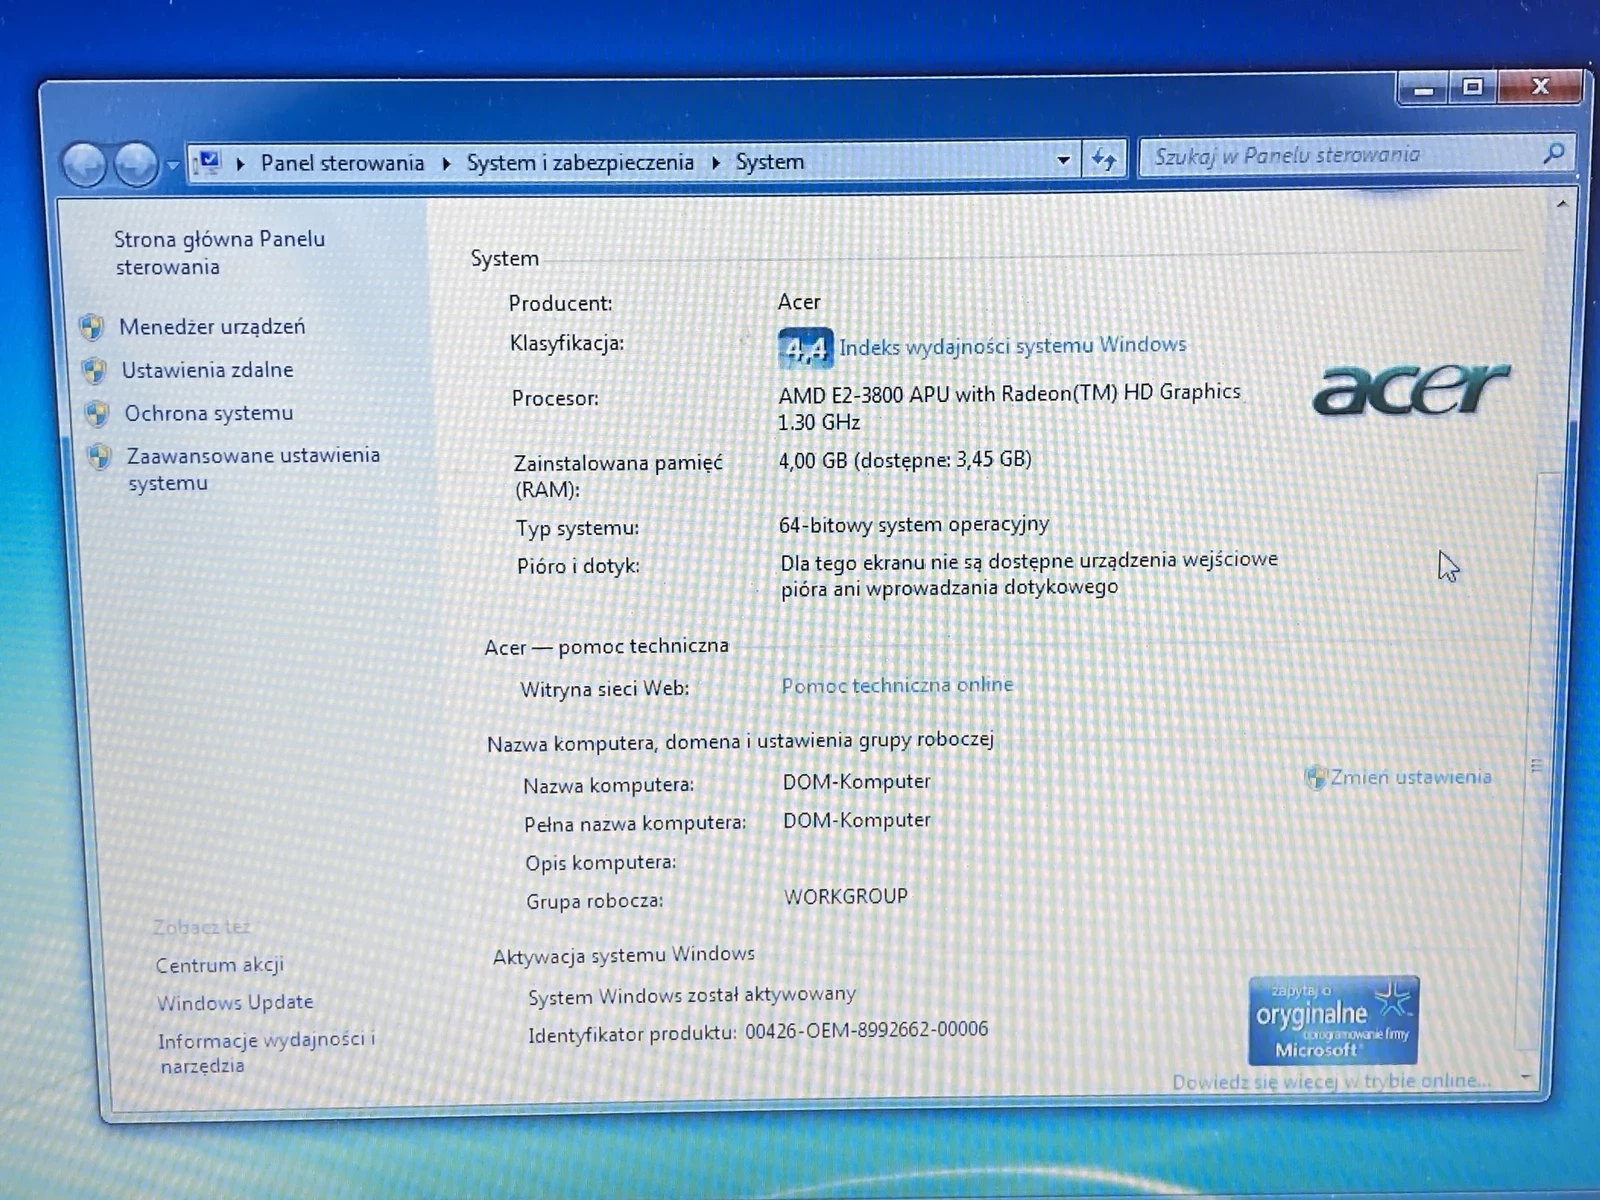Open Informacje wydajności i narzędzia link

[x=266, y=1052]
